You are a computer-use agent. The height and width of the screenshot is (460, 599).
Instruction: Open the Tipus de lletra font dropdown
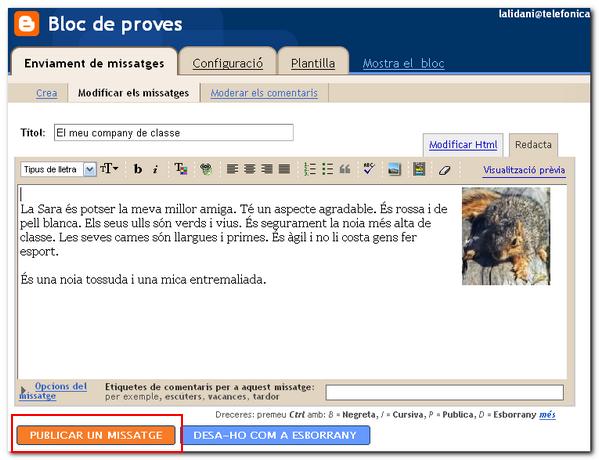(x=58, y=169)
